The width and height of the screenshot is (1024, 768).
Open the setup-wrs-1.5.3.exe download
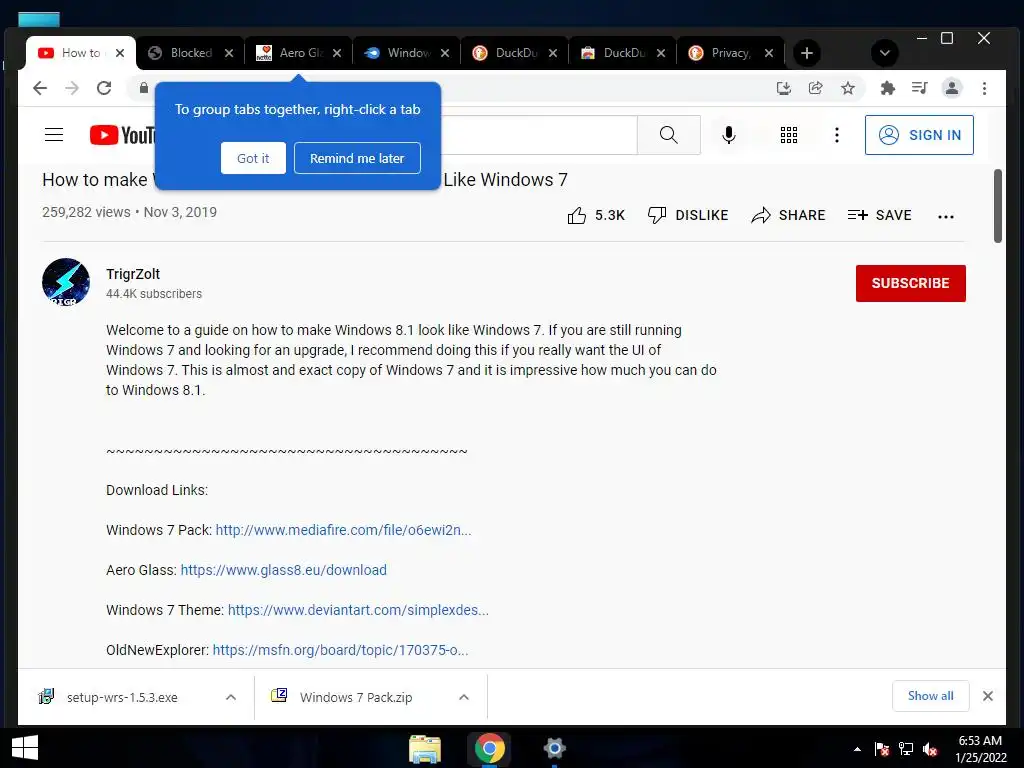122,697
